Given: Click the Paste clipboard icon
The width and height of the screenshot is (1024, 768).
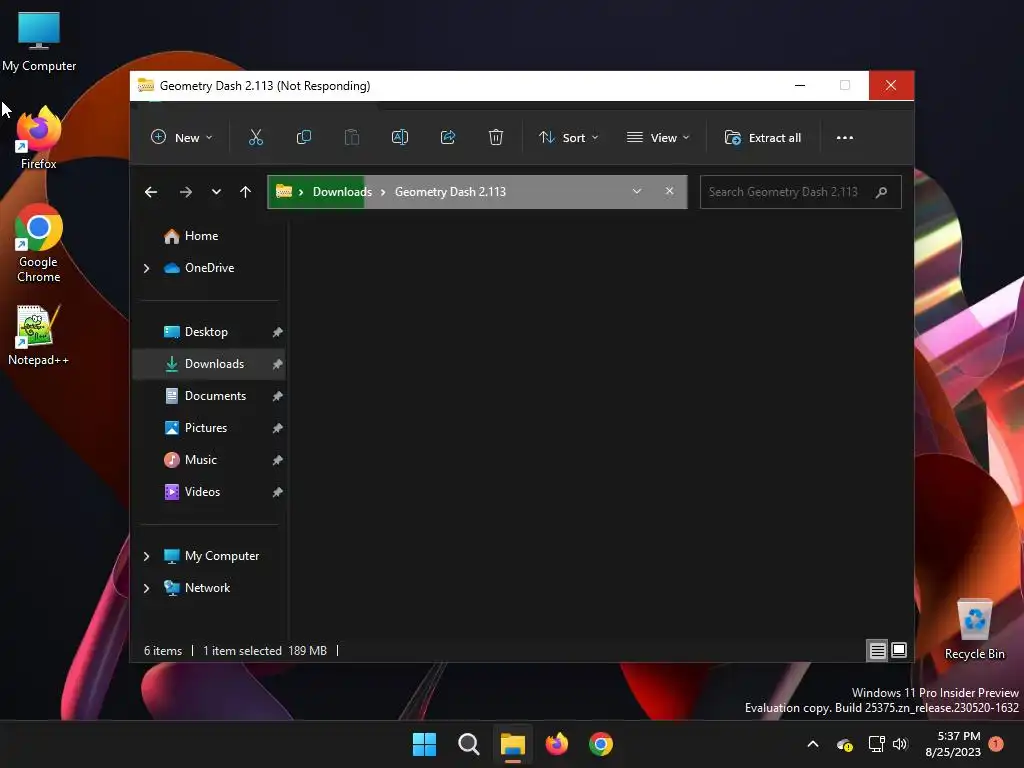Looking at the screenshot, I should (352, 138).
